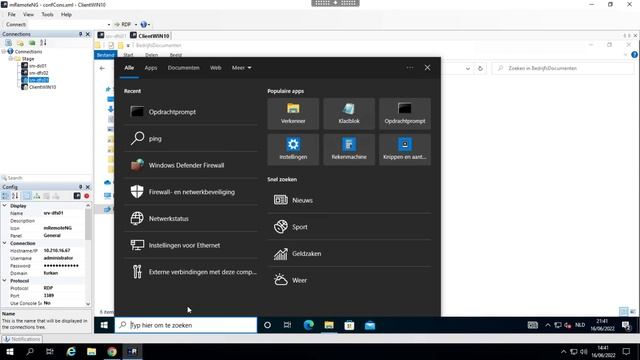
Task: Open recent item Opdrachtprompt
Action: click(x=191, y=112)
